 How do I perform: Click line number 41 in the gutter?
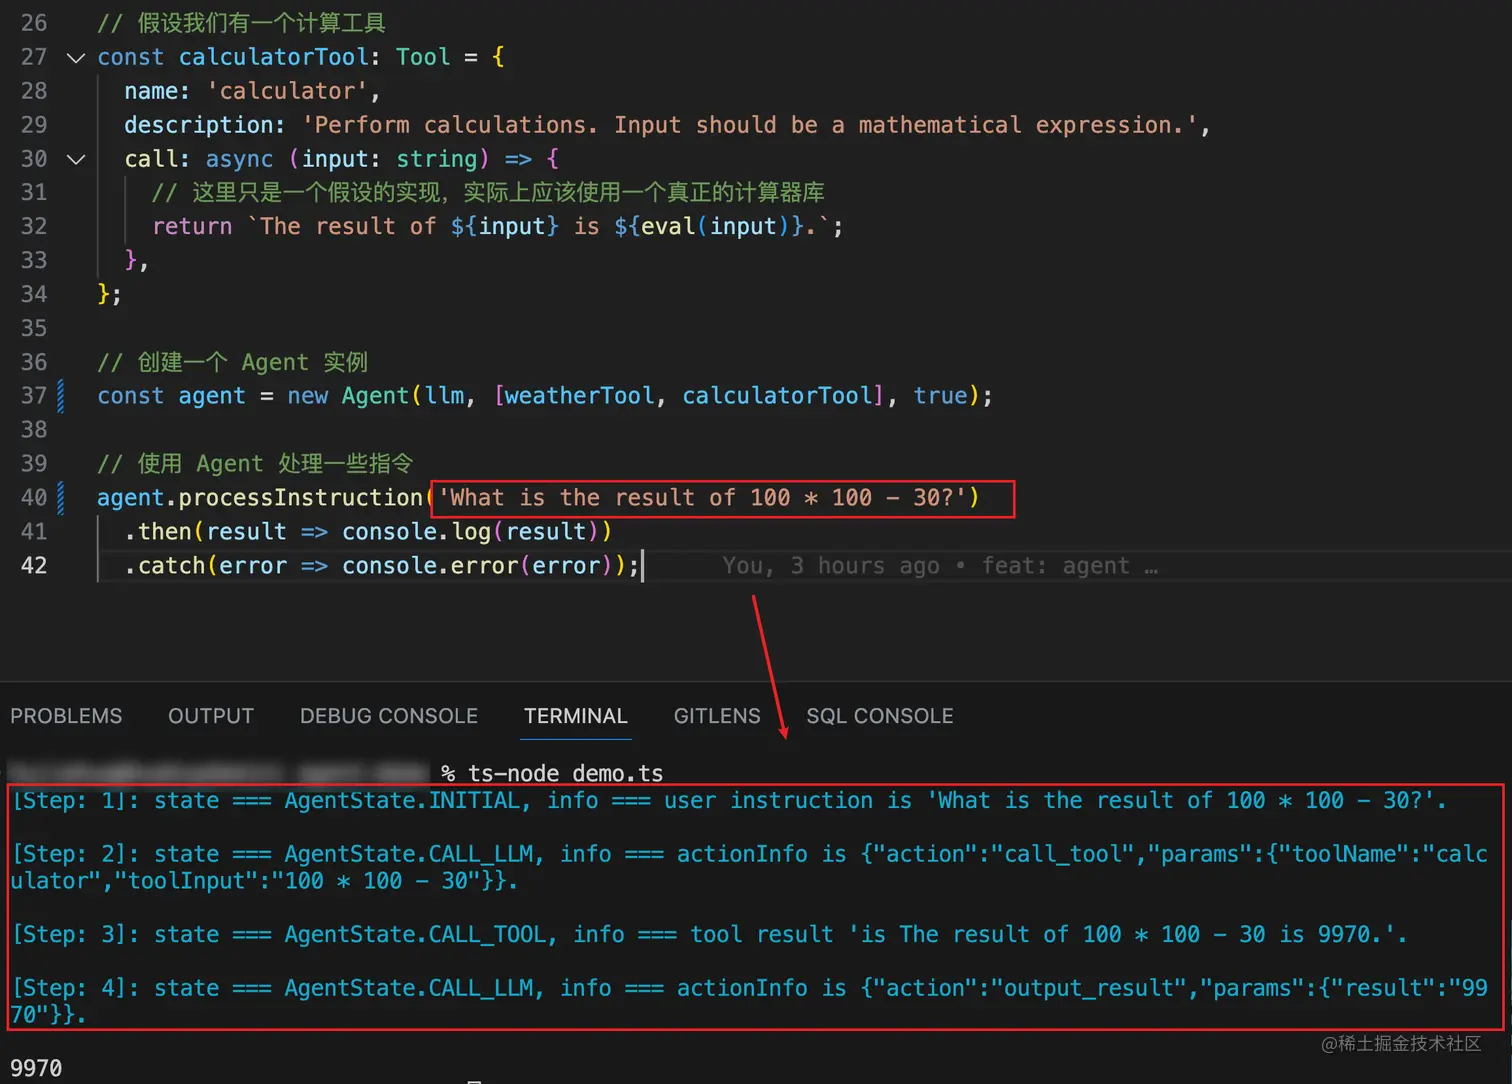[x=34, y=531]
